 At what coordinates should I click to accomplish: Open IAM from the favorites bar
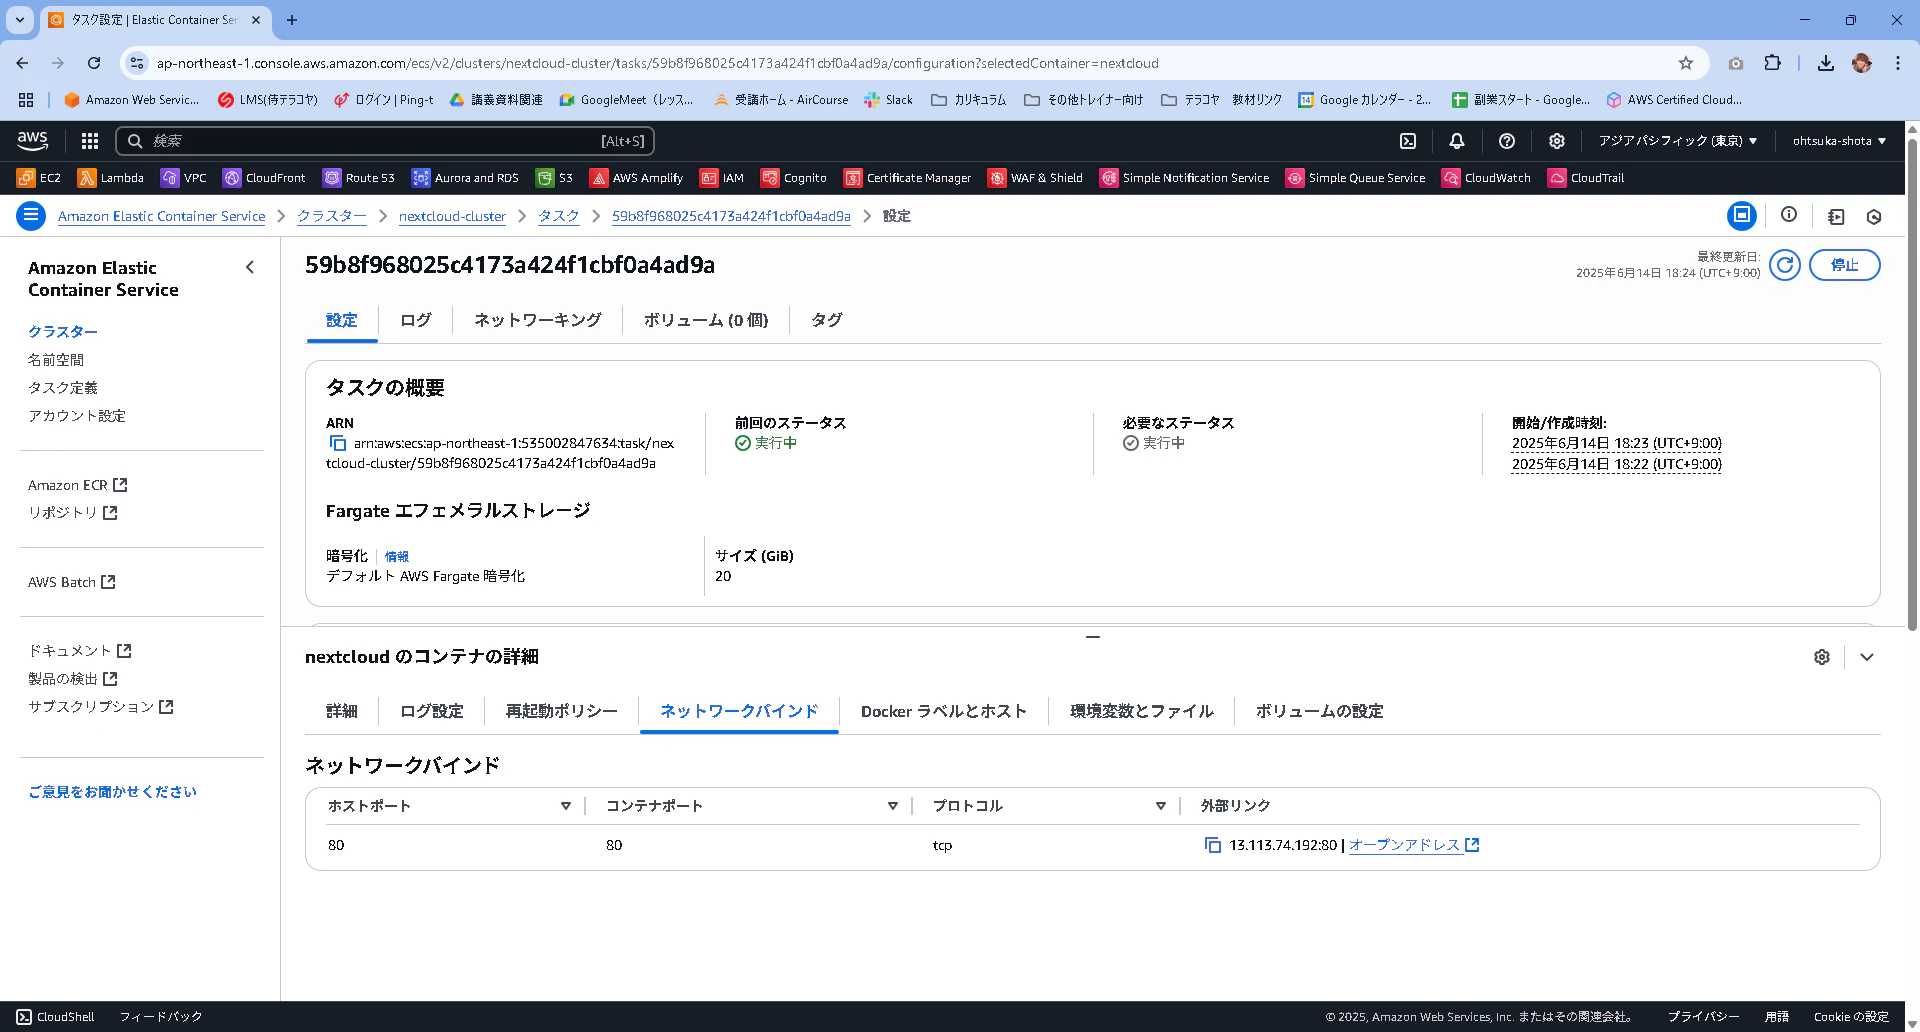tap(722, 178)
